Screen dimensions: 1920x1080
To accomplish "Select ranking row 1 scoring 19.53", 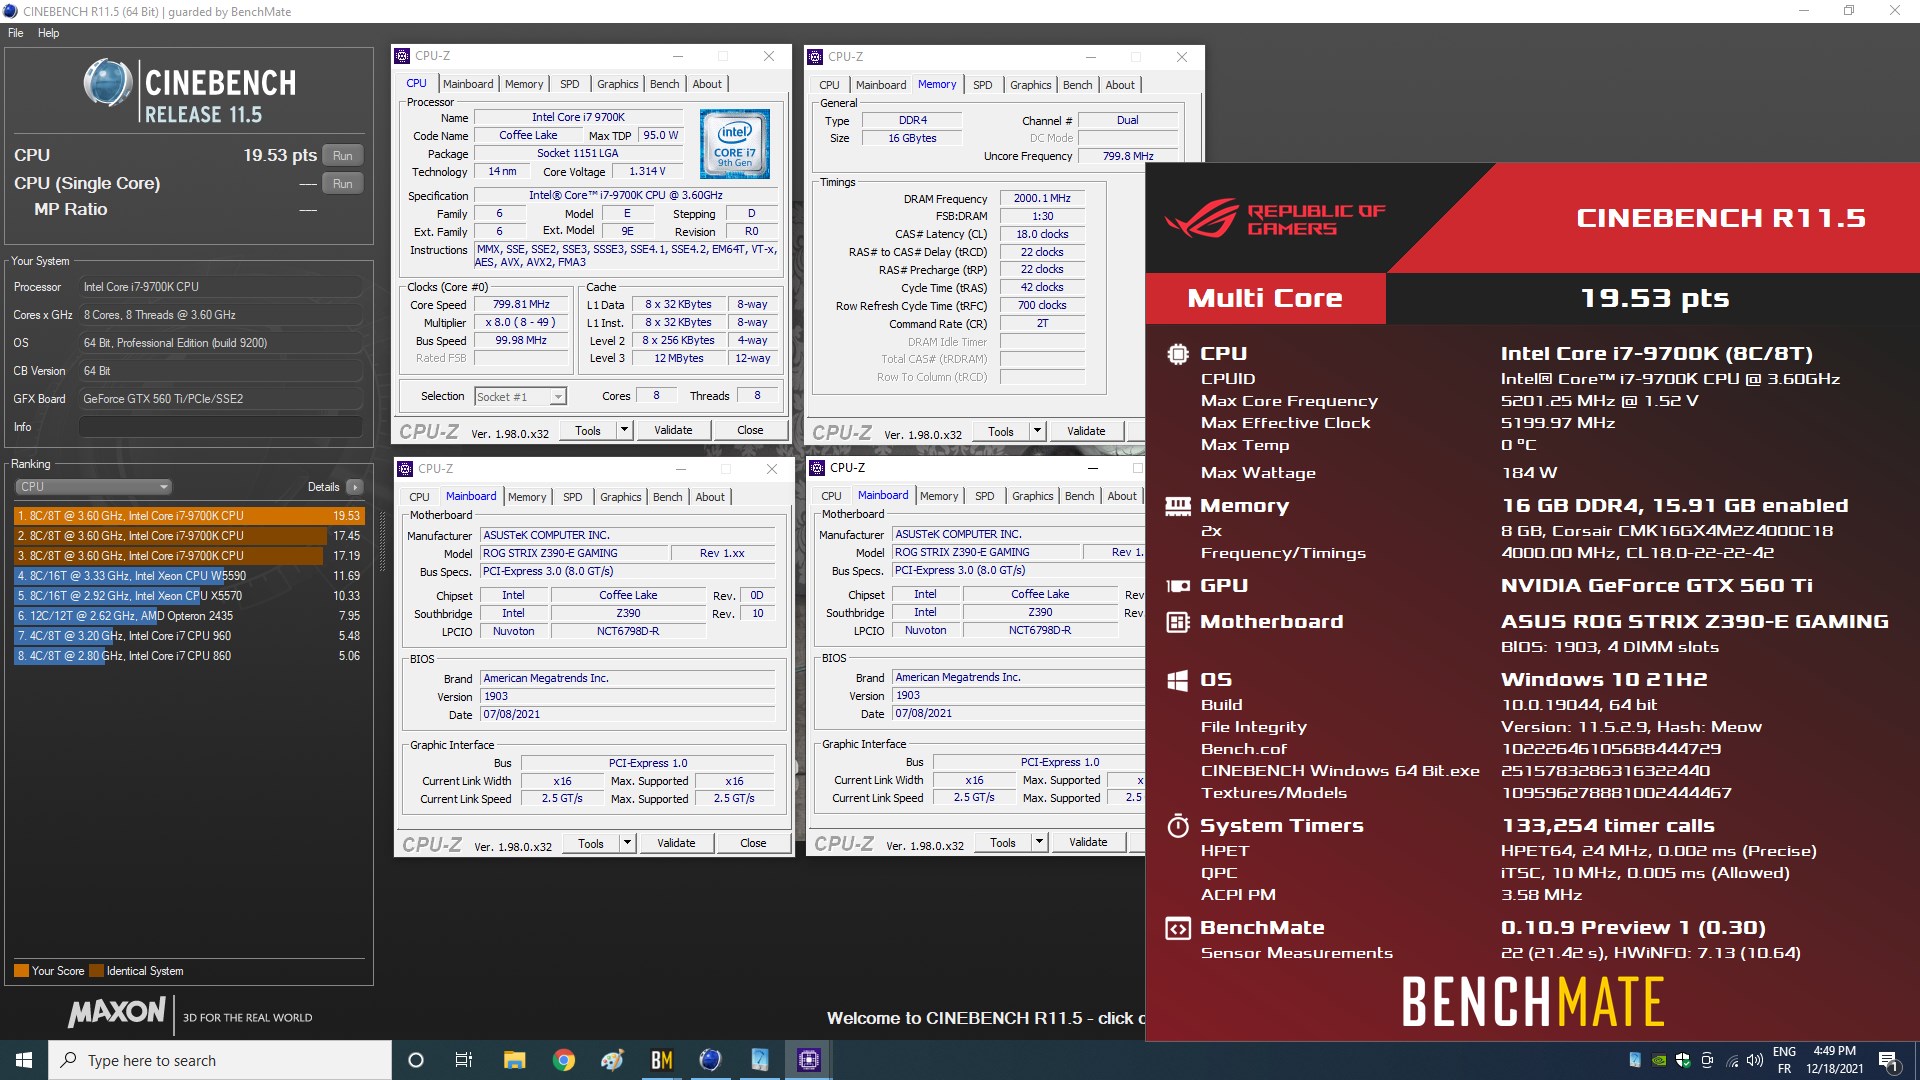I will click(189, 516).
